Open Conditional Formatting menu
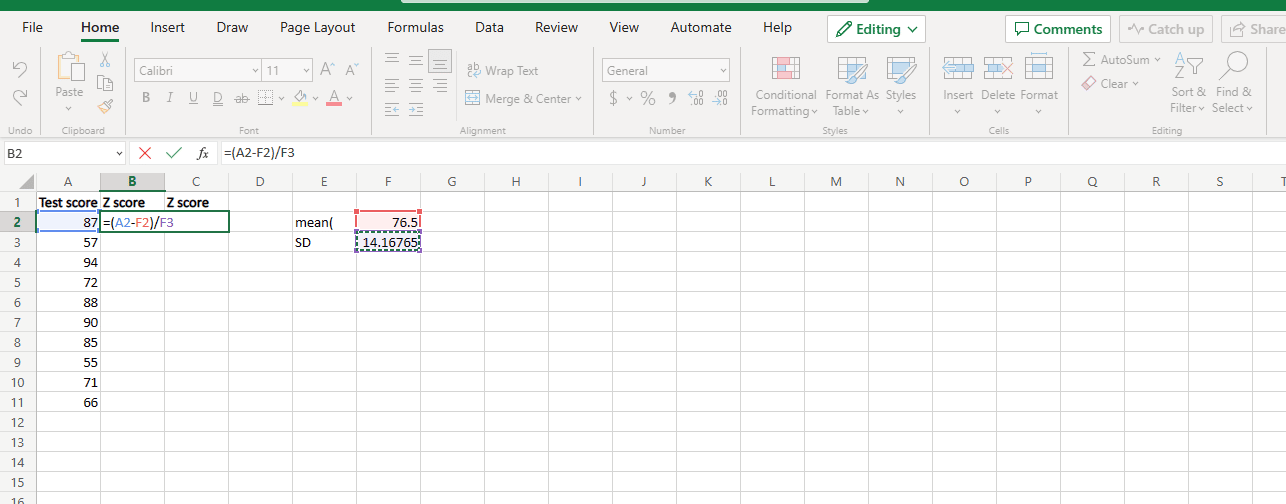This screenshot has height=504, width=1286. pos(785,86)
